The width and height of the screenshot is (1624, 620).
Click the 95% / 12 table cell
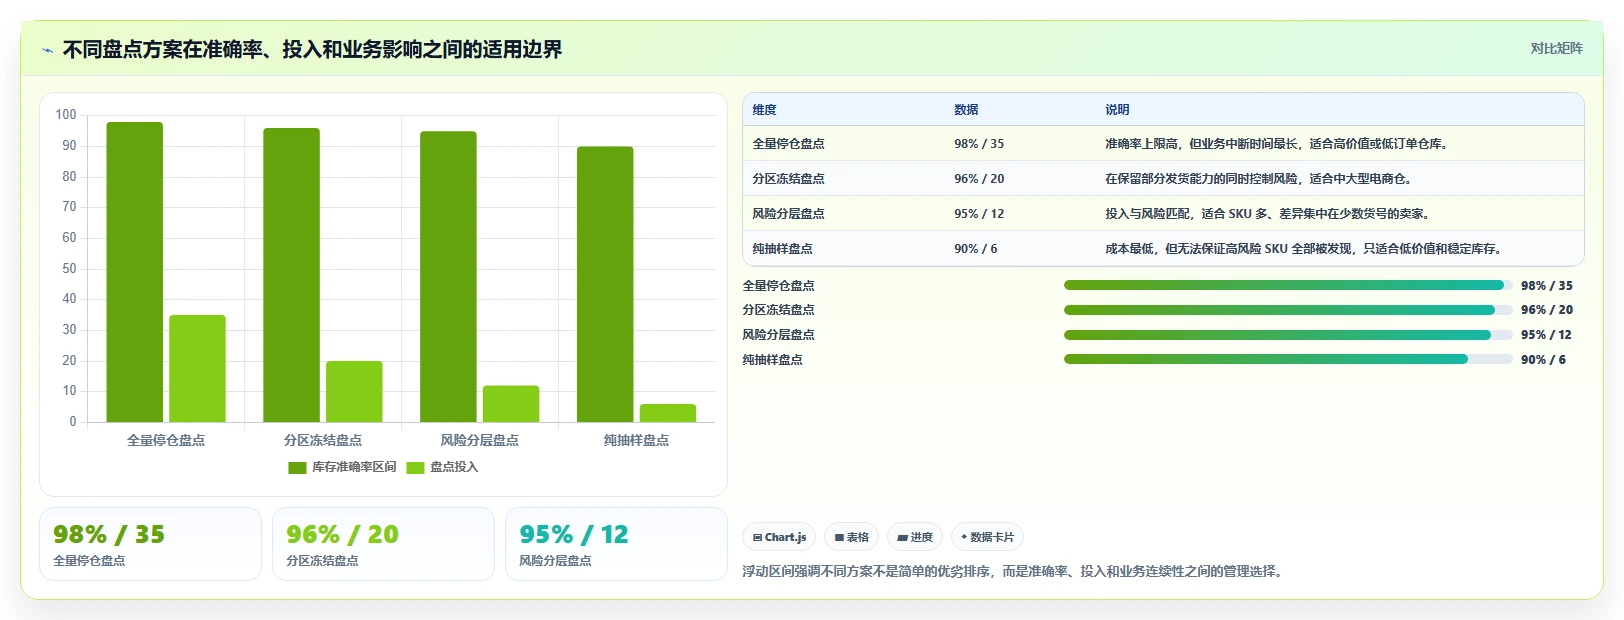(979, 214)
